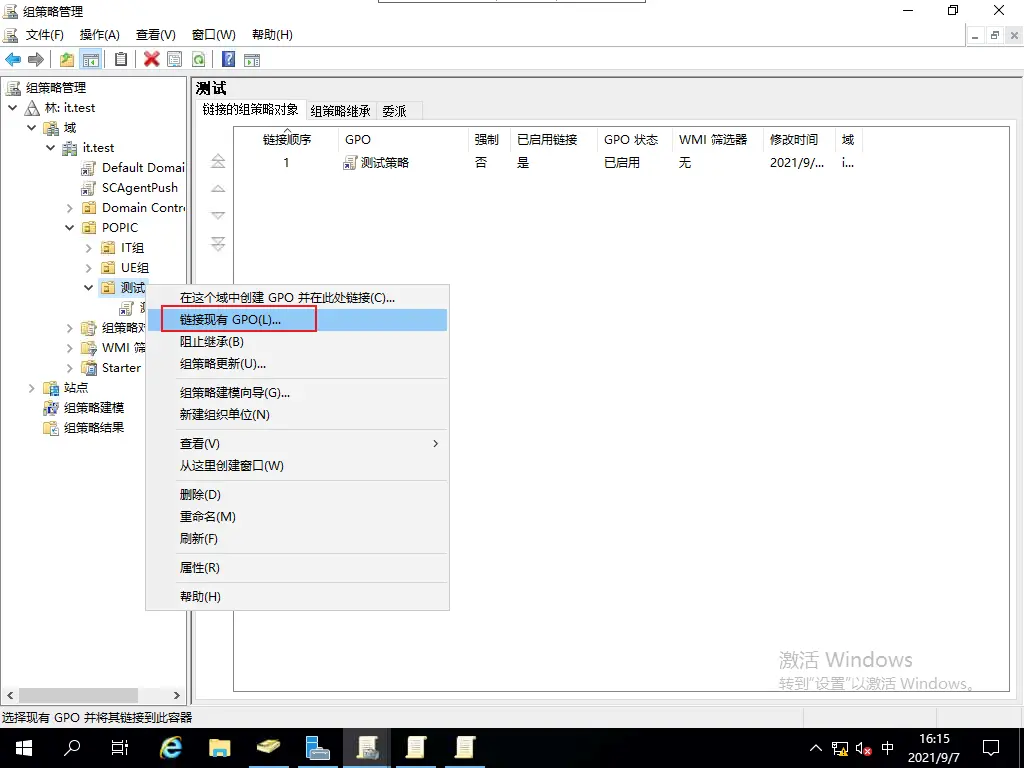Collapse the POPIC organizational unit

click(x=69, y=227)
